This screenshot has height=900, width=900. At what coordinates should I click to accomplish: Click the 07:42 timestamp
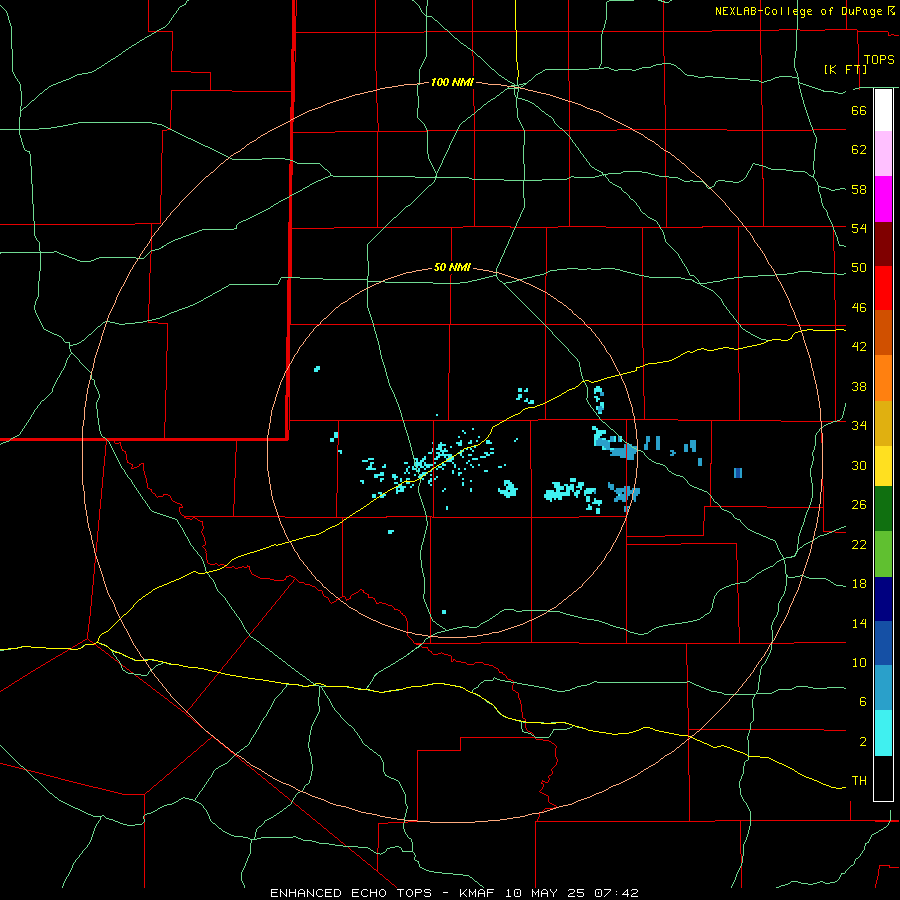coord(615,893)
